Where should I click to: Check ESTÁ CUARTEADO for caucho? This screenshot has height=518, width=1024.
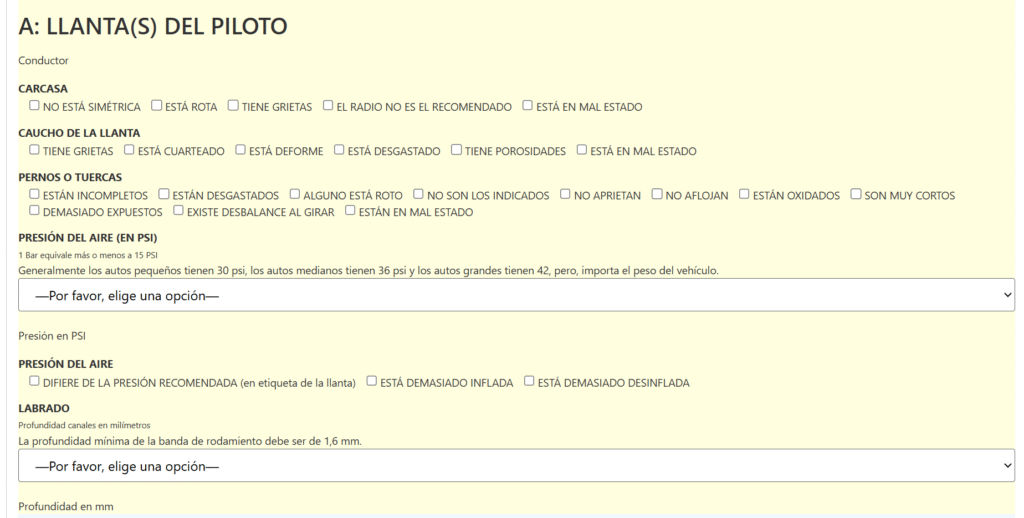tap(129, 150)
